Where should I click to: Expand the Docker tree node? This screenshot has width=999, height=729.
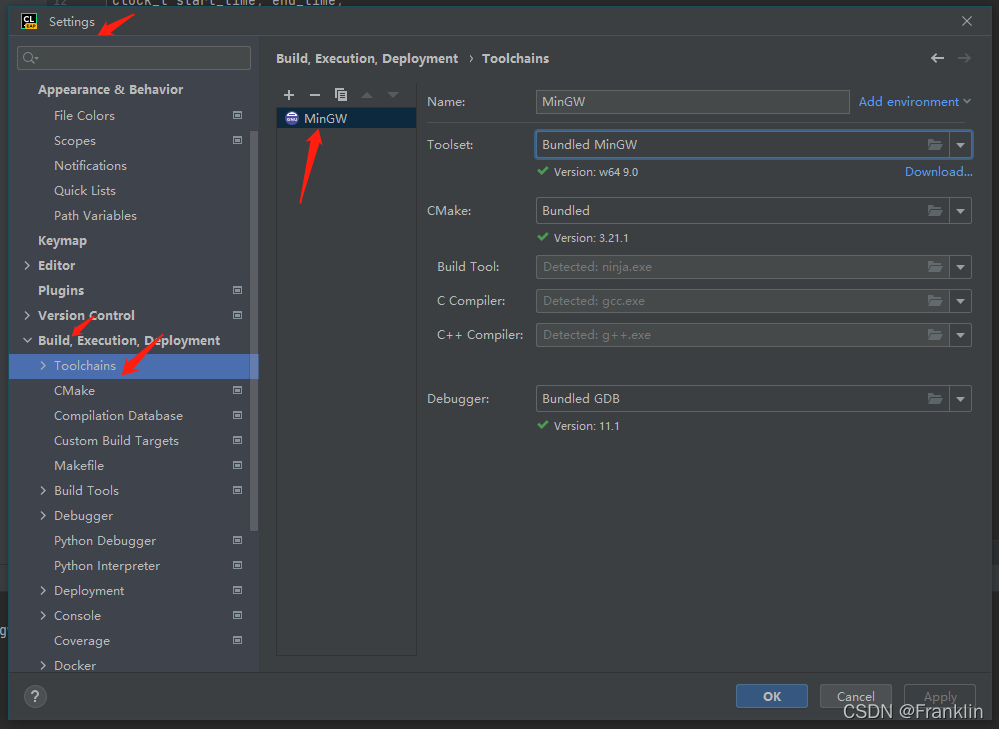pyautogui.click(x=43, y=665)
